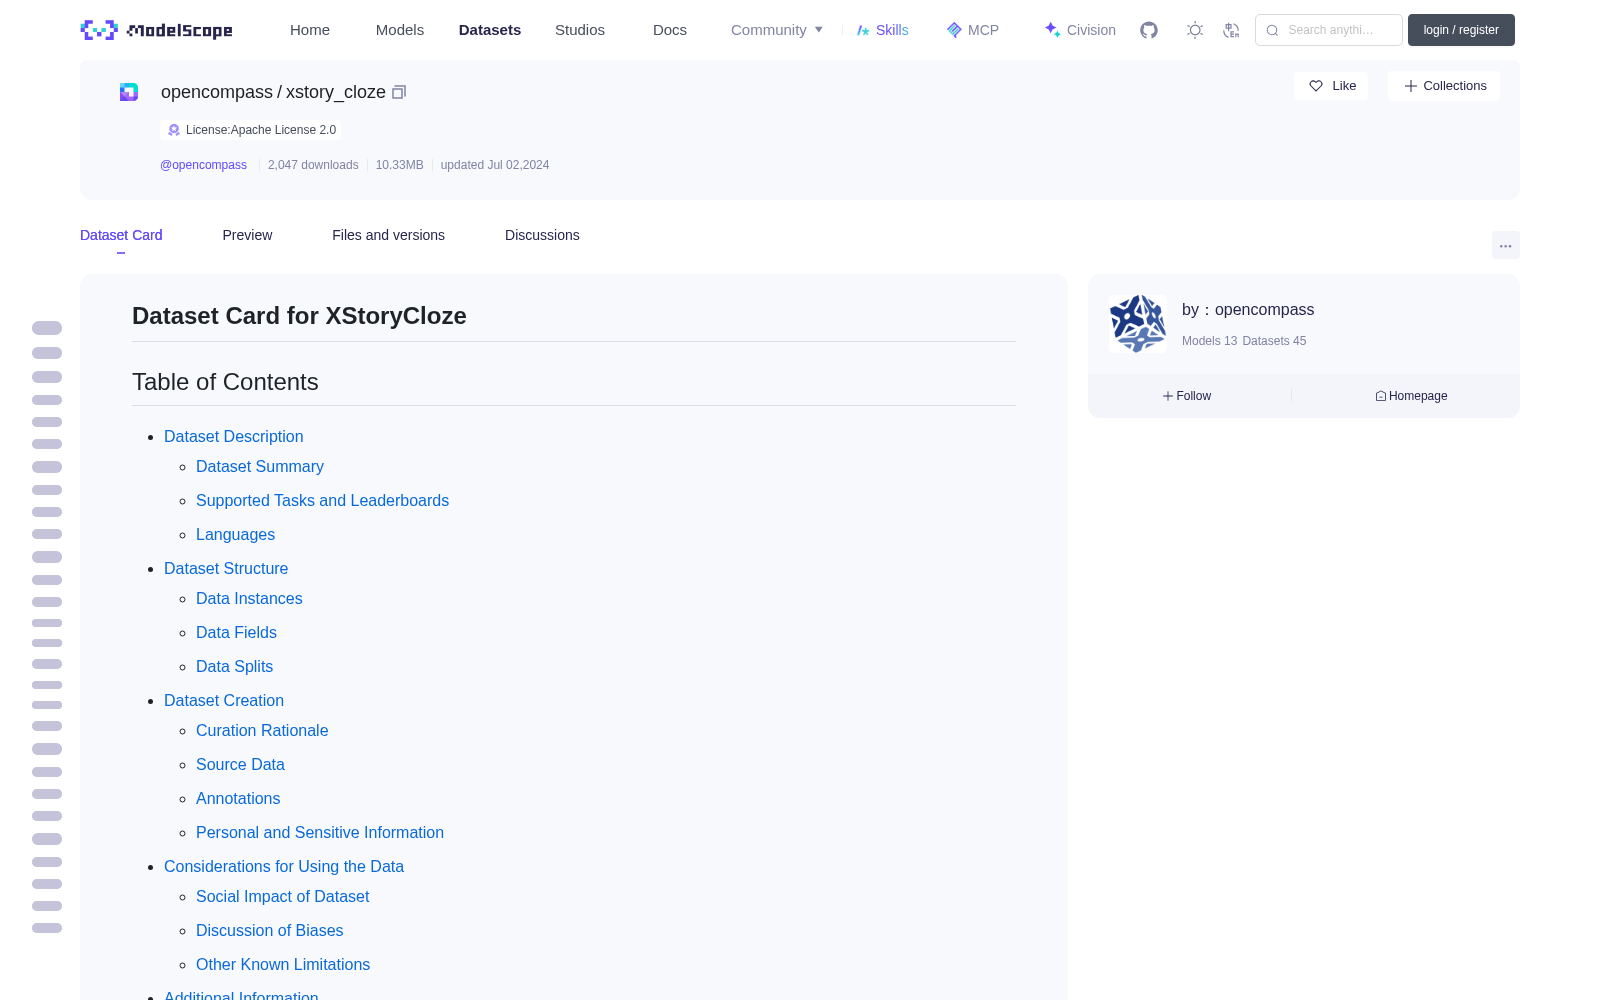The width and height of the screenshot is (1600, 1000).
Task: Jump to Considerations for Using the Data
Action: coord(284,866)
